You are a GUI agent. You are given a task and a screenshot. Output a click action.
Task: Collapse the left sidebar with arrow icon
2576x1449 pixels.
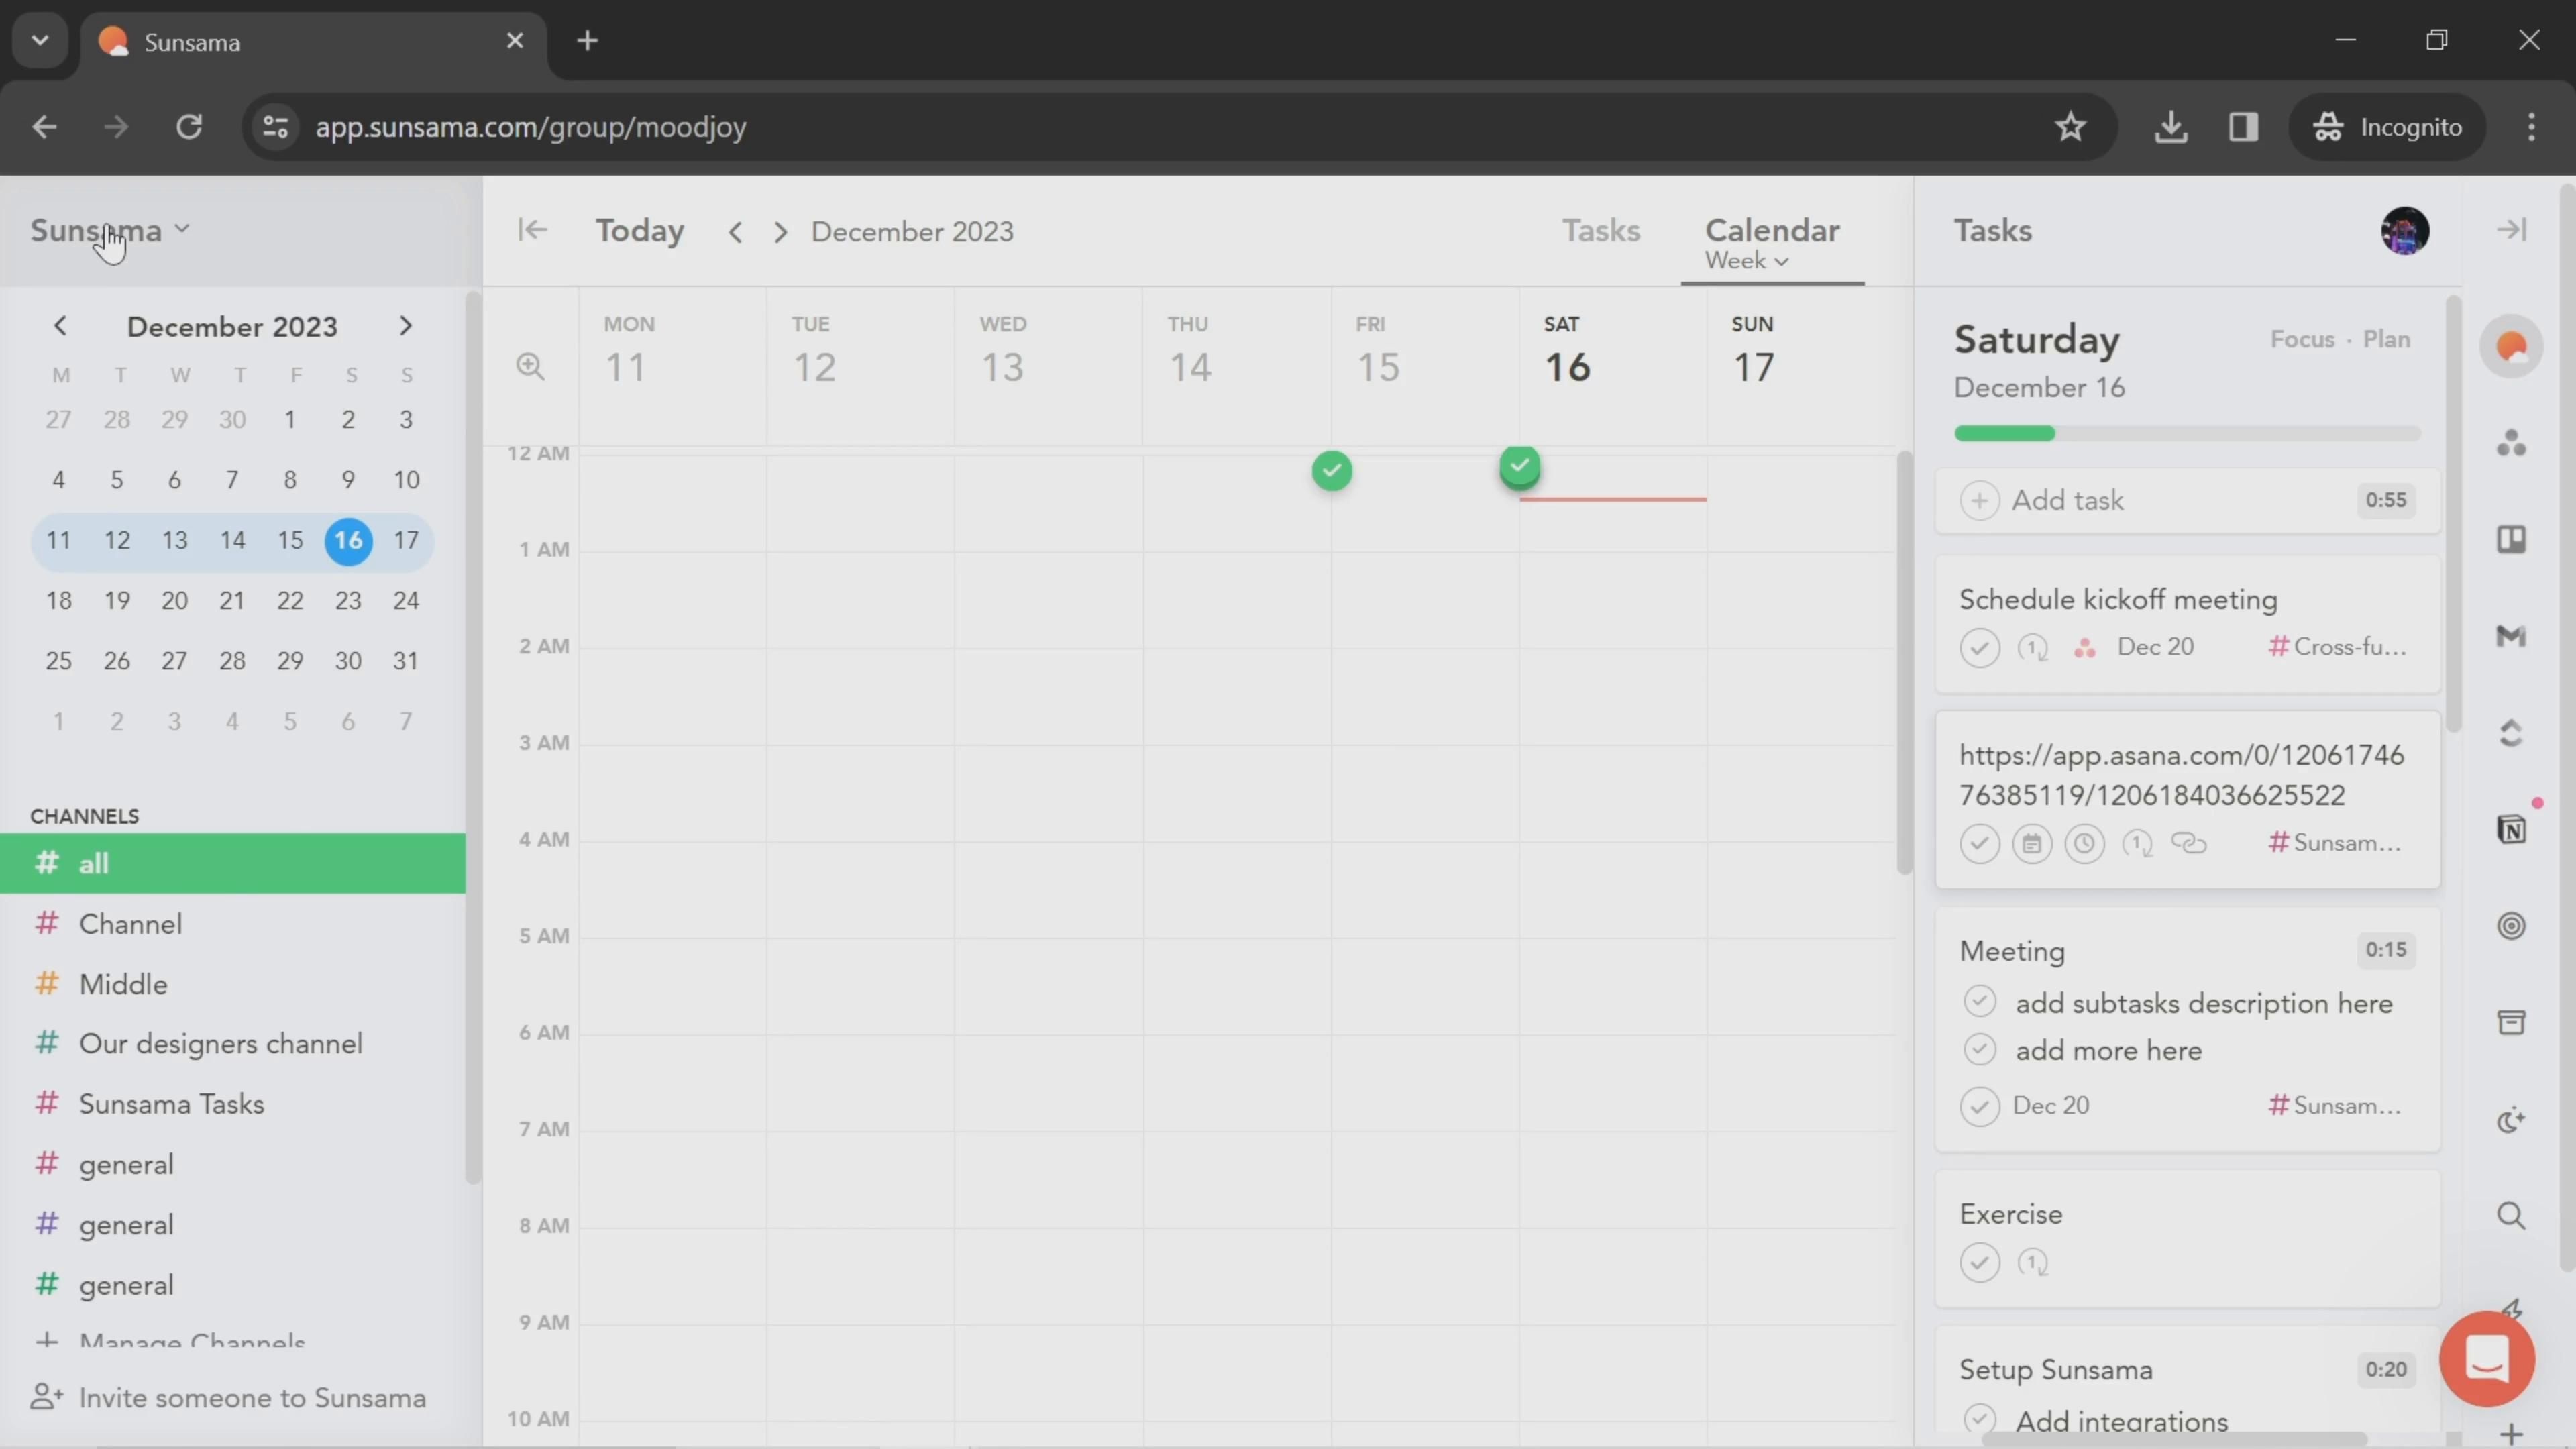coord(532,230)
